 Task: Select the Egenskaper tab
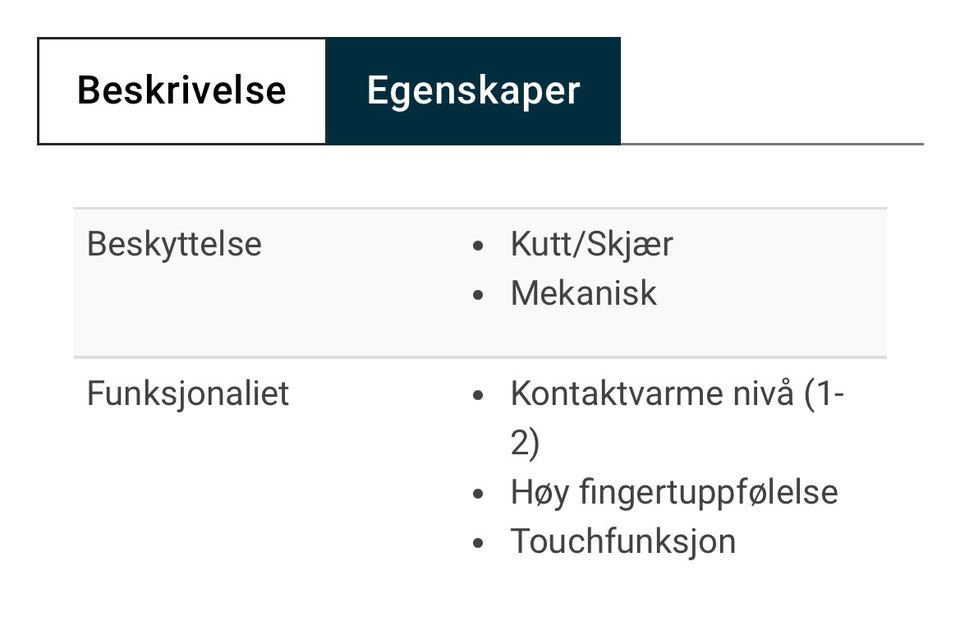[x=473, y=91]
